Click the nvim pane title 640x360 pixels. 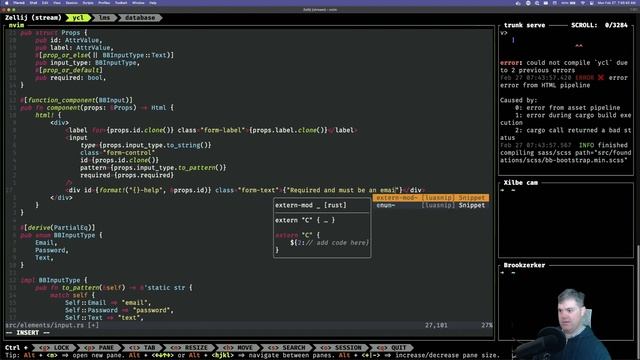point(16,25)
